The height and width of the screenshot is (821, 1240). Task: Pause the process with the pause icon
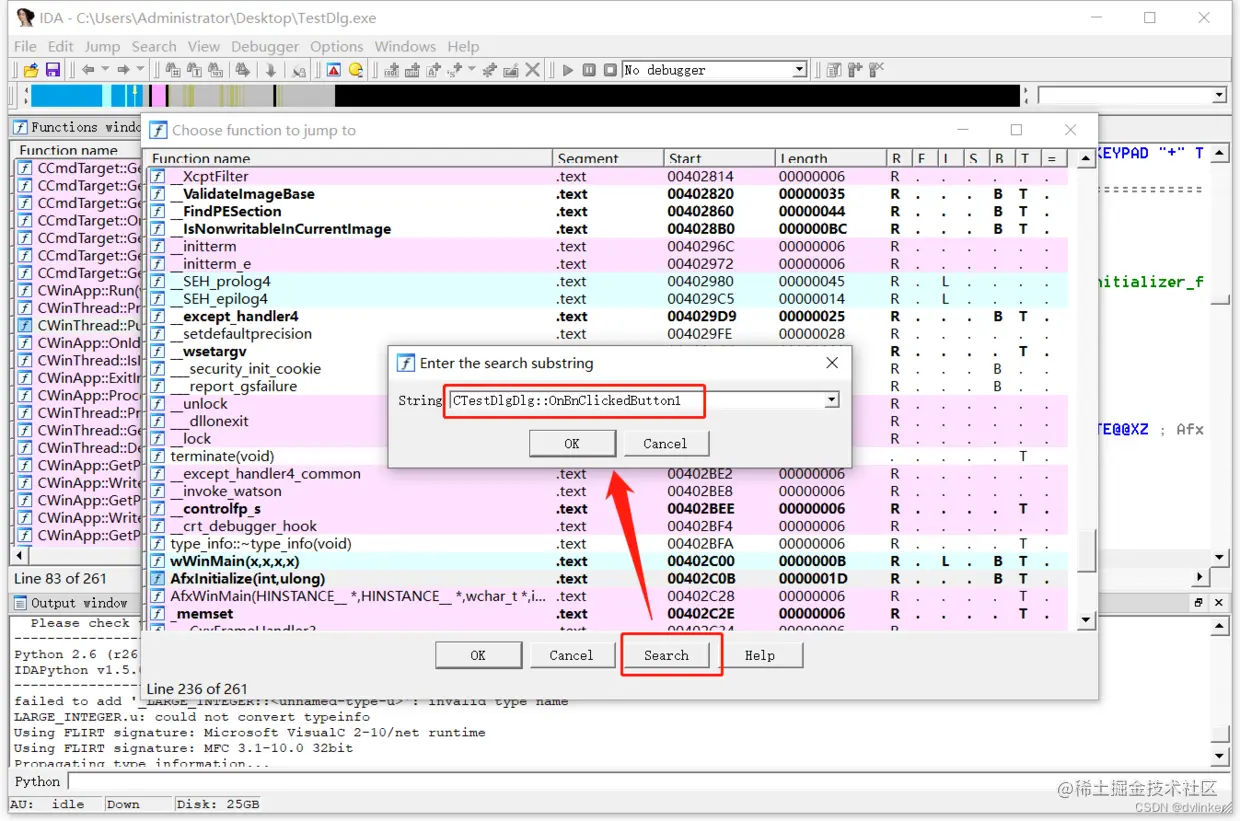click(x=589, y=70)
